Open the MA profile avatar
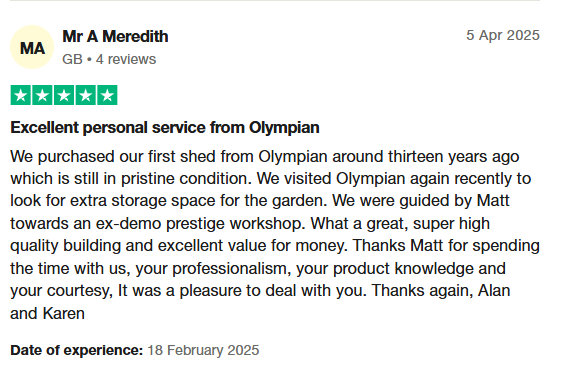This screenshot has height=379, width=563. point(32,47)
